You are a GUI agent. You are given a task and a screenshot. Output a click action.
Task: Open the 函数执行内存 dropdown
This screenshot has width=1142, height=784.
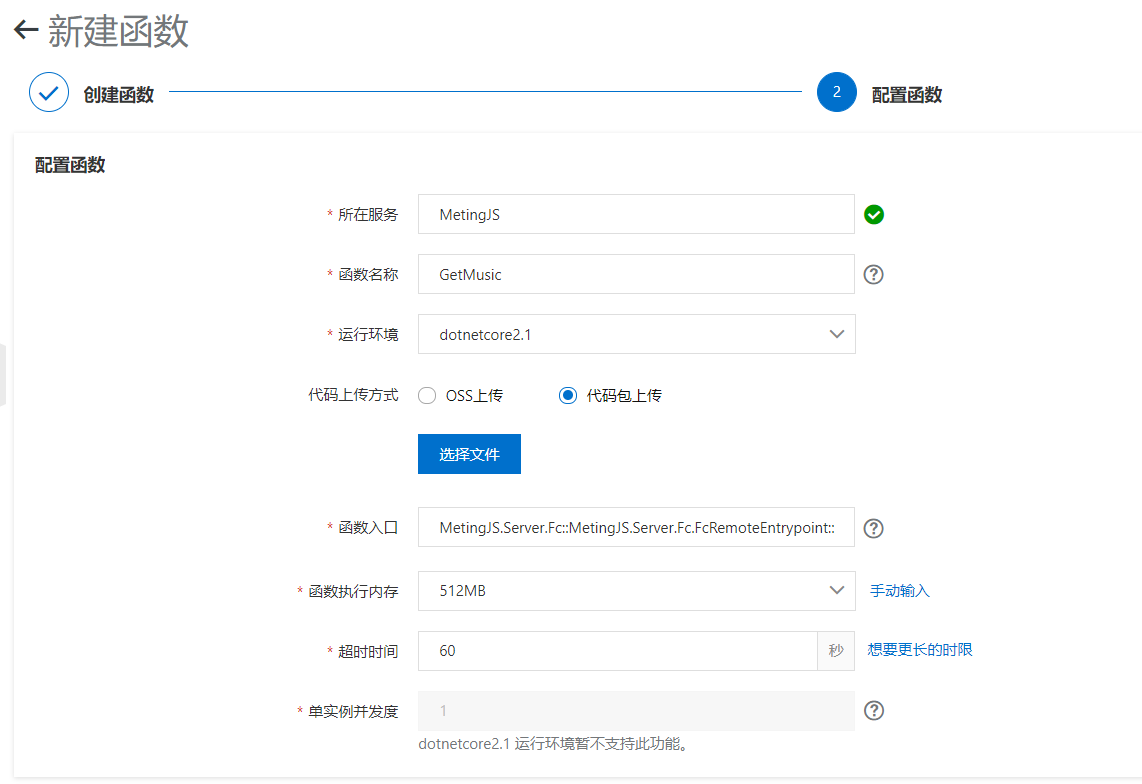636,590
